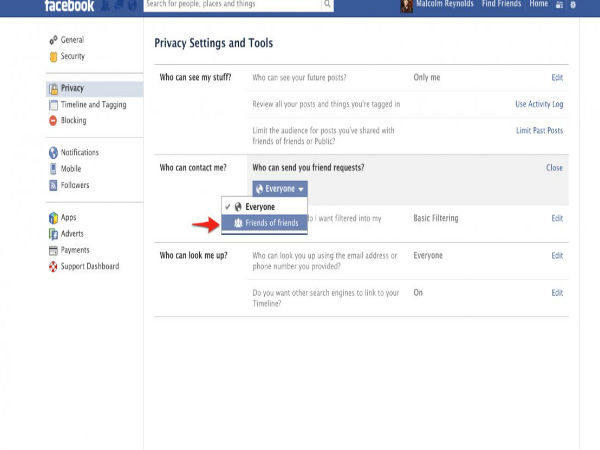Click the Mobile phone icon

53,169
